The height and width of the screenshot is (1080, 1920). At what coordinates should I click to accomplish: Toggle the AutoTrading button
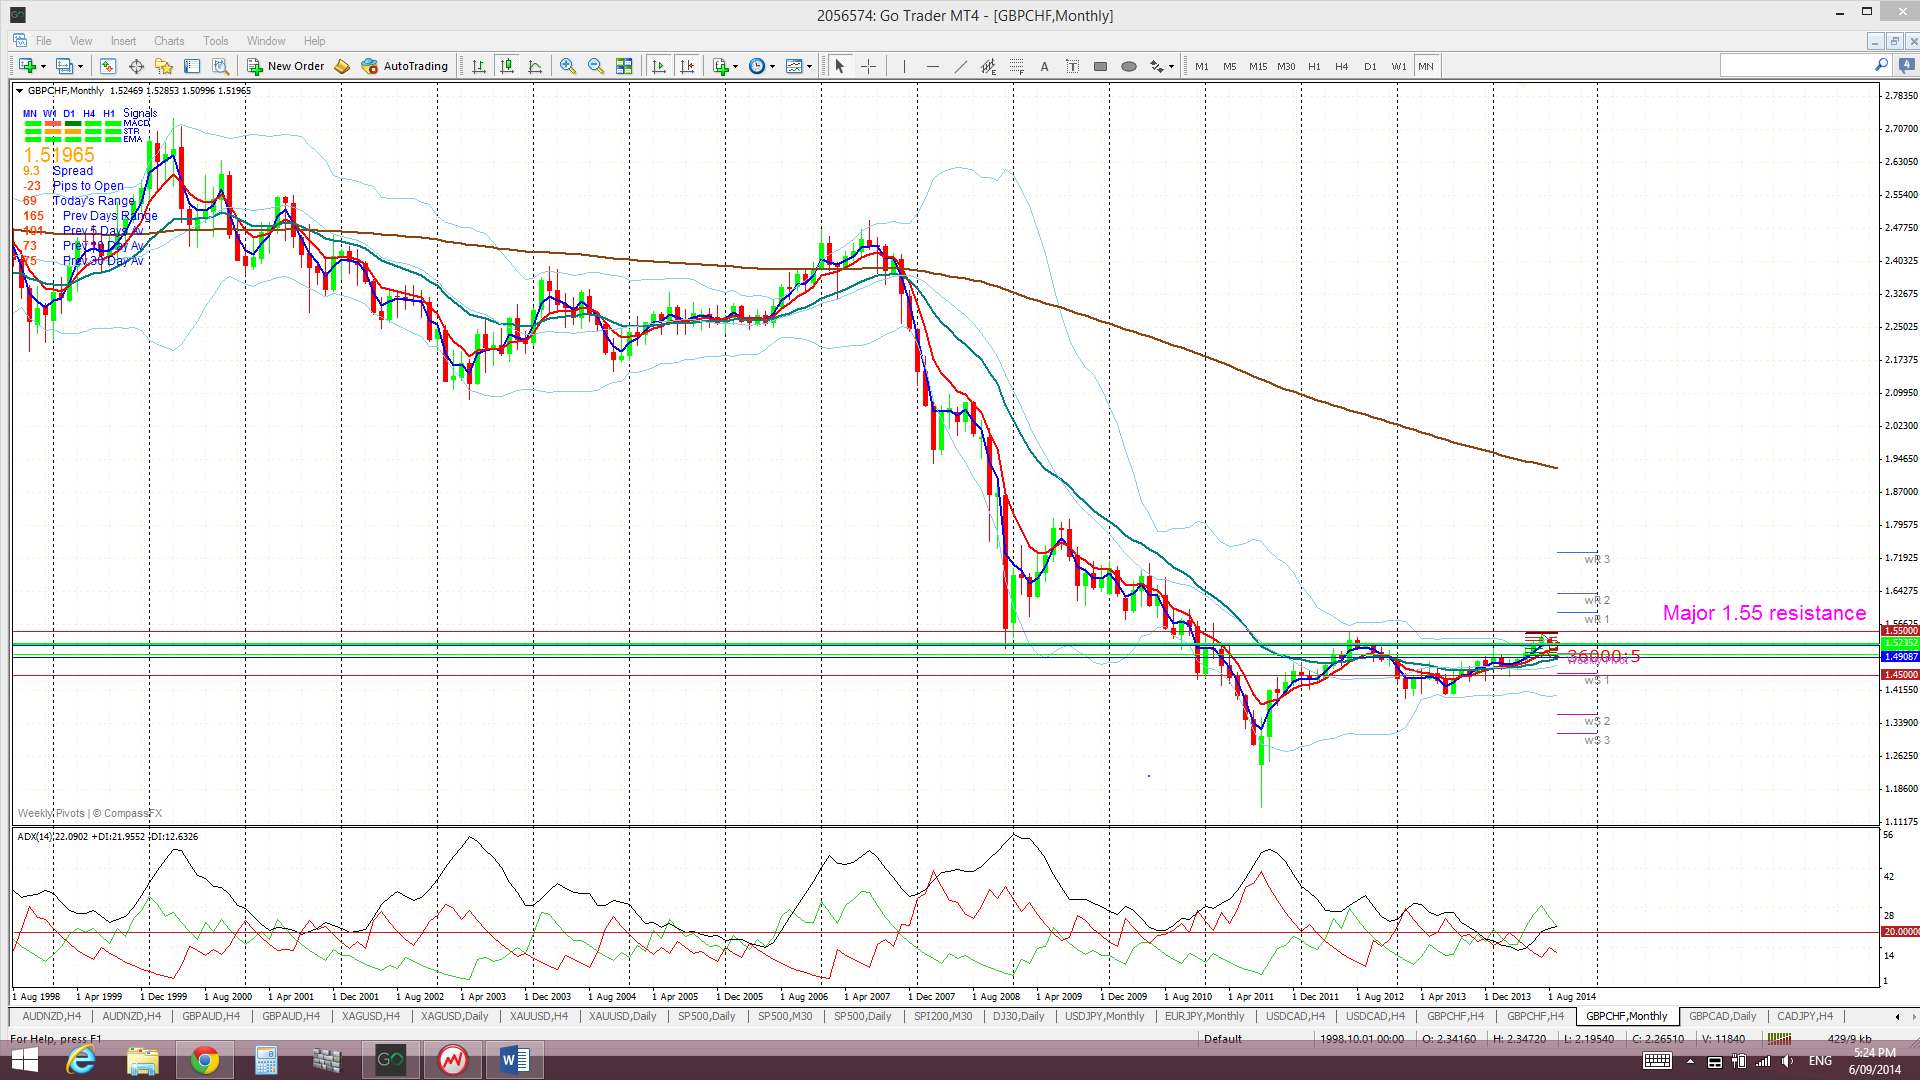click(x=404, y=66)
